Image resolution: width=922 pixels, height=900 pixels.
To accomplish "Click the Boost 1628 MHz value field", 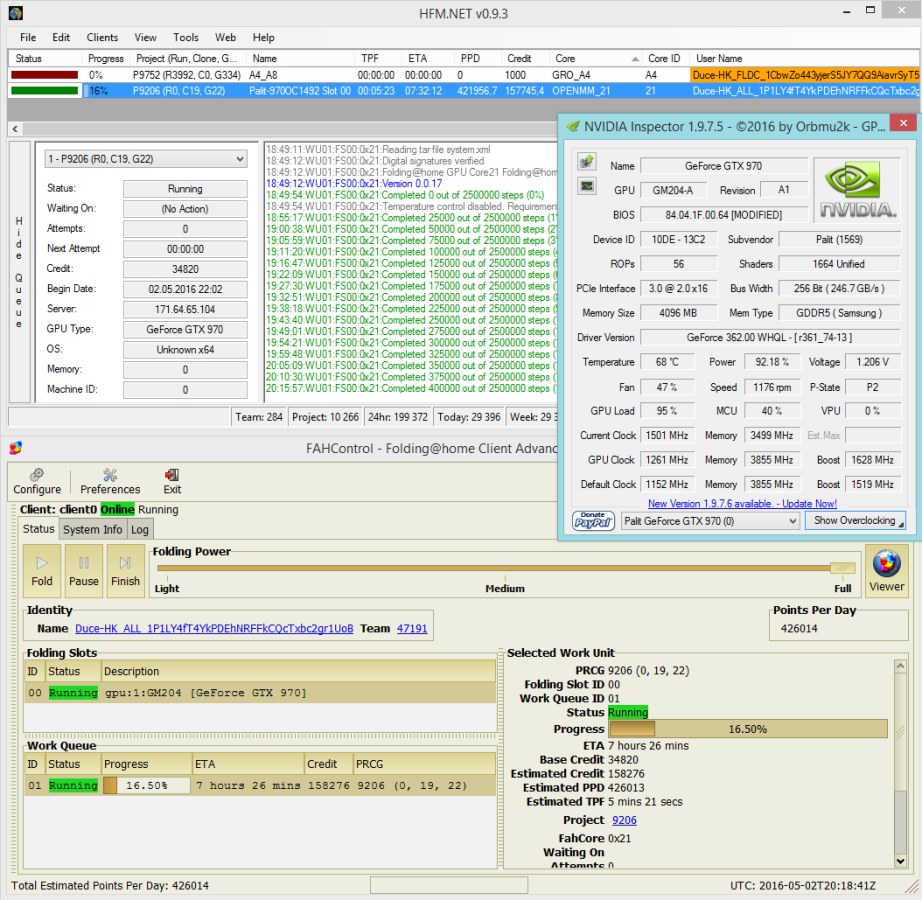I will point(873,460).
